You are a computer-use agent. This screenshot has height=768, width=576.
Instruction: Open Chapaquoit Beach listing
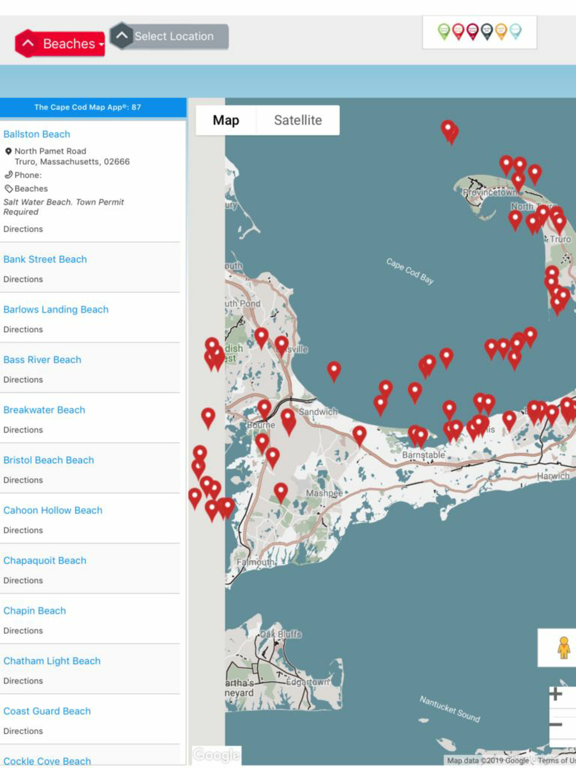click(45, 560)
